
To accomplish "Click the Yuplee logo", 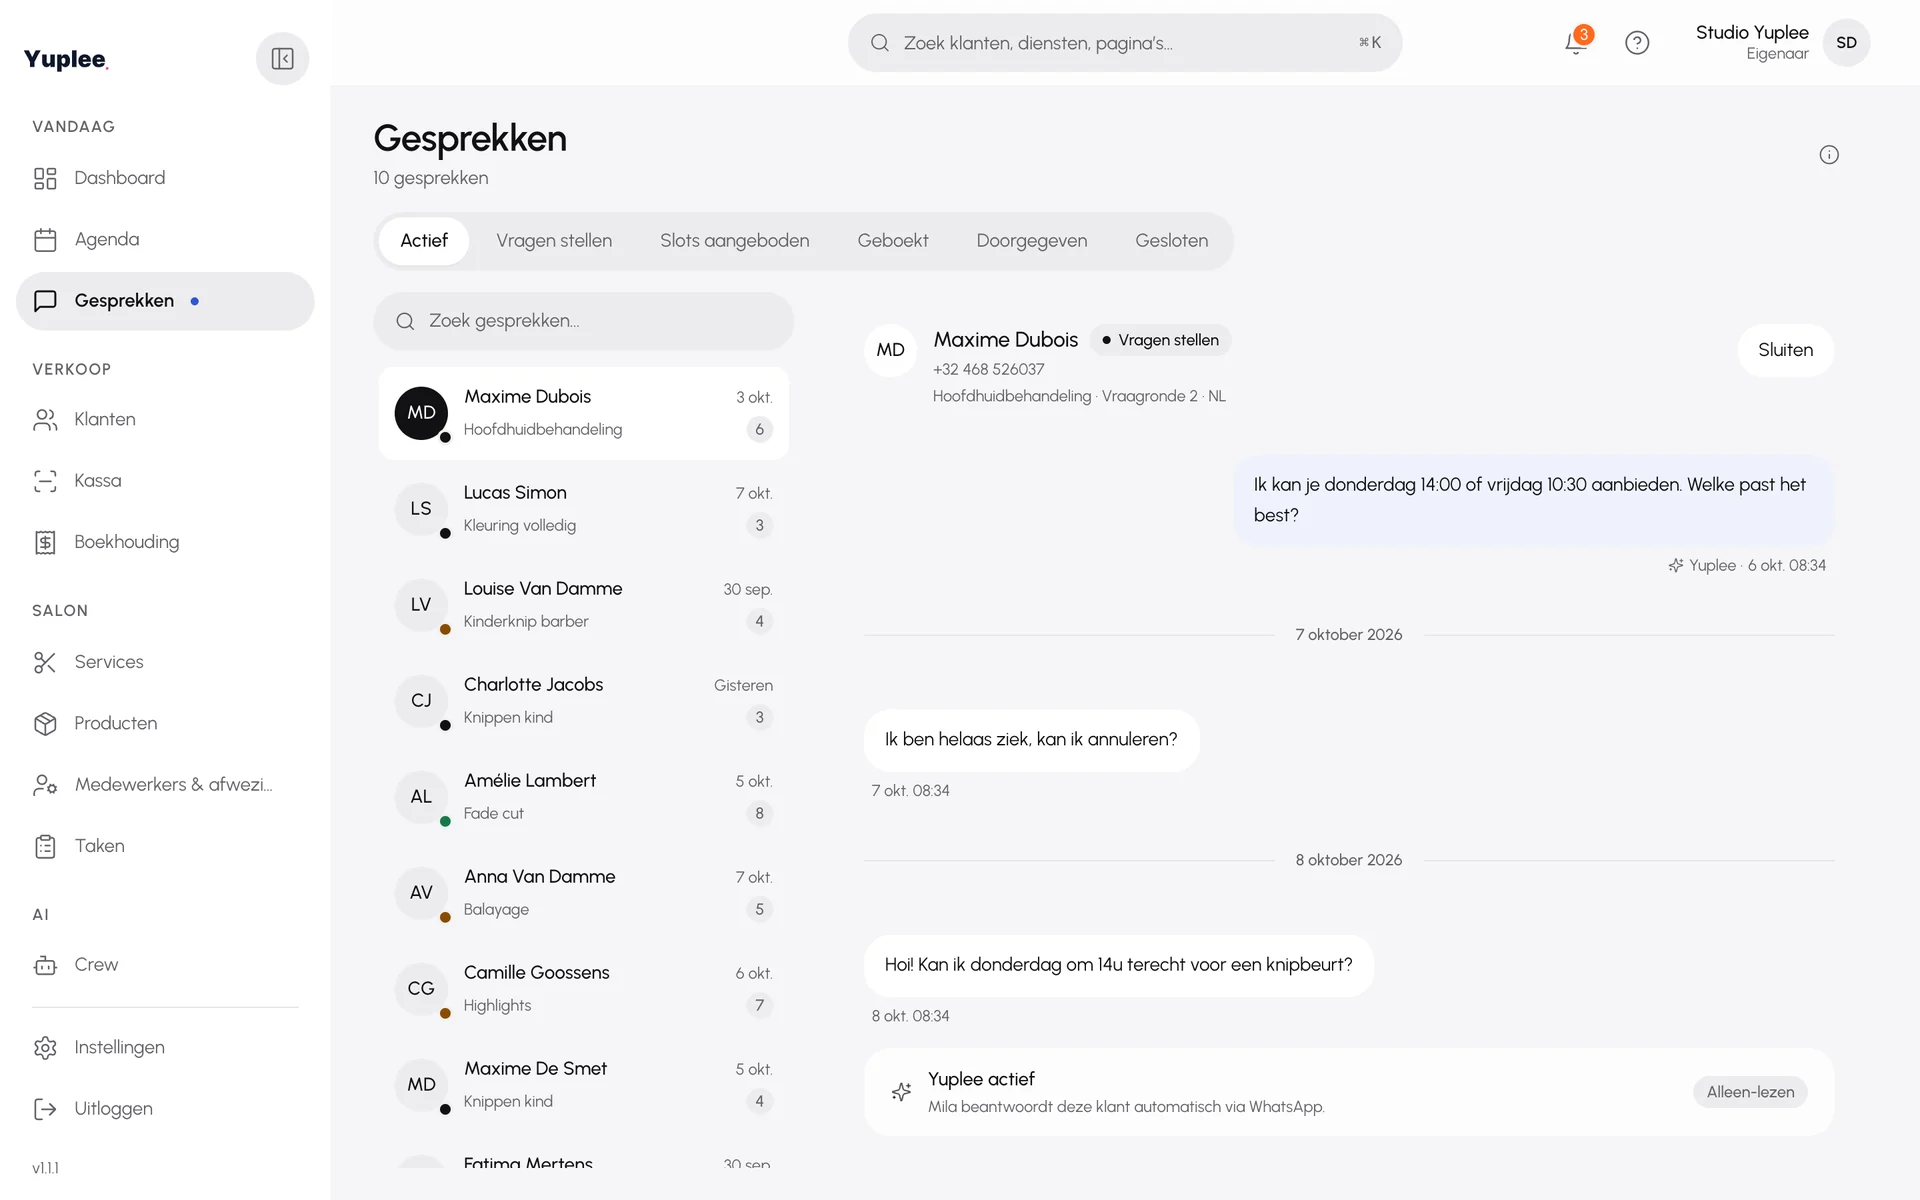I will pyautogui.click(x=66, y=59).
